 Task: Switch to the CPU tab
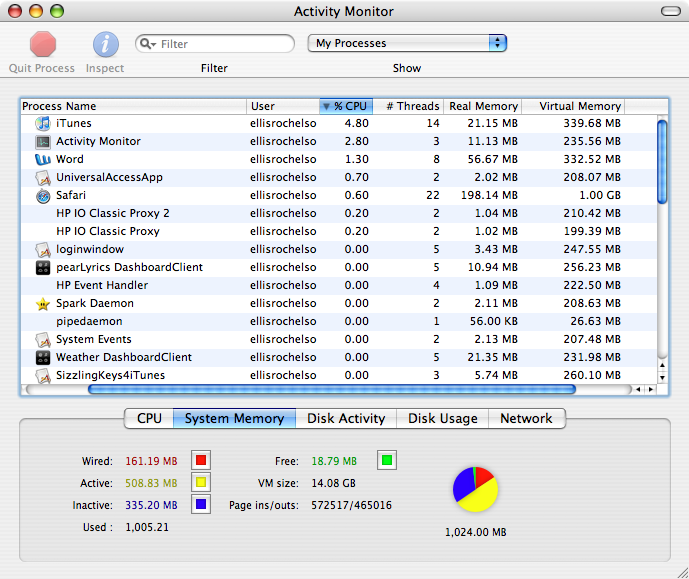149,418
